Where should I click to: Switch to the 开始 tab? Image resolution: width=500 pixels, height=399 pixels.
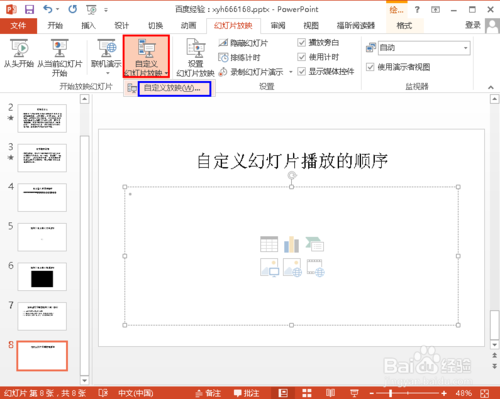coord(55,25)
